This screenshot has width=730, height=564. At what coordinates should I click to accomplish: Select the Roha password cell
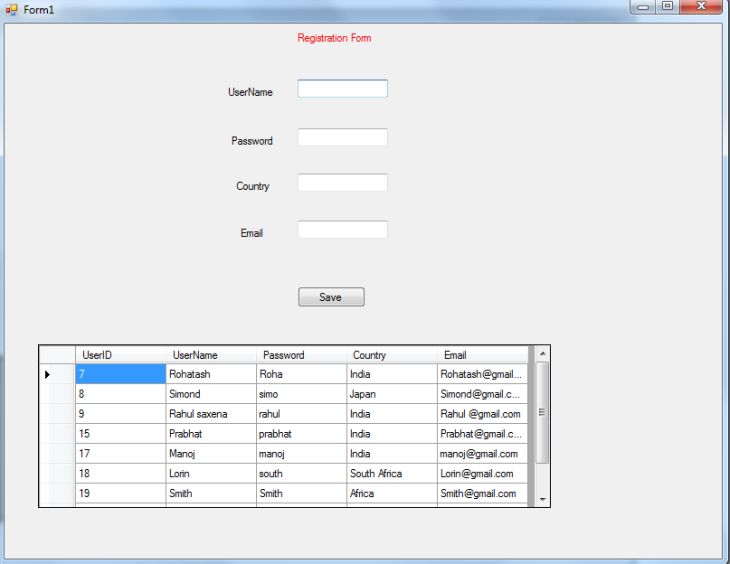[301, 374]
